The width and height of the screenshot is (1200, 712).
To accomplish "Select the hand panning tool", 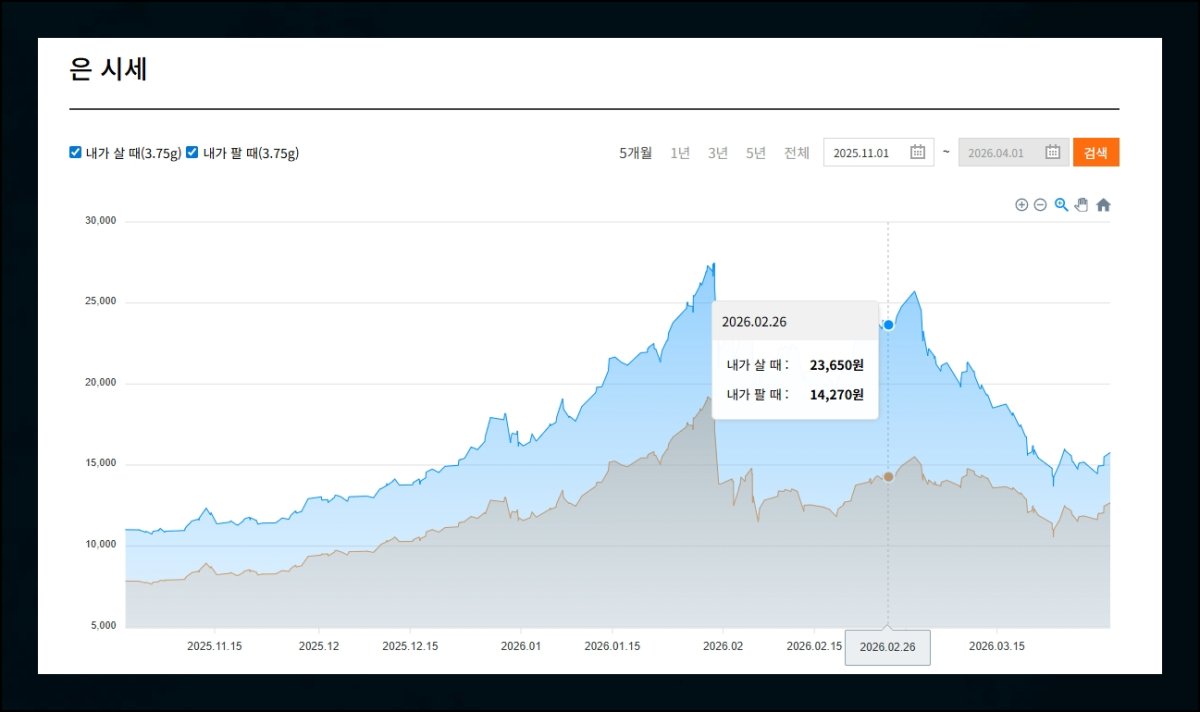I will coord(1081,205).
